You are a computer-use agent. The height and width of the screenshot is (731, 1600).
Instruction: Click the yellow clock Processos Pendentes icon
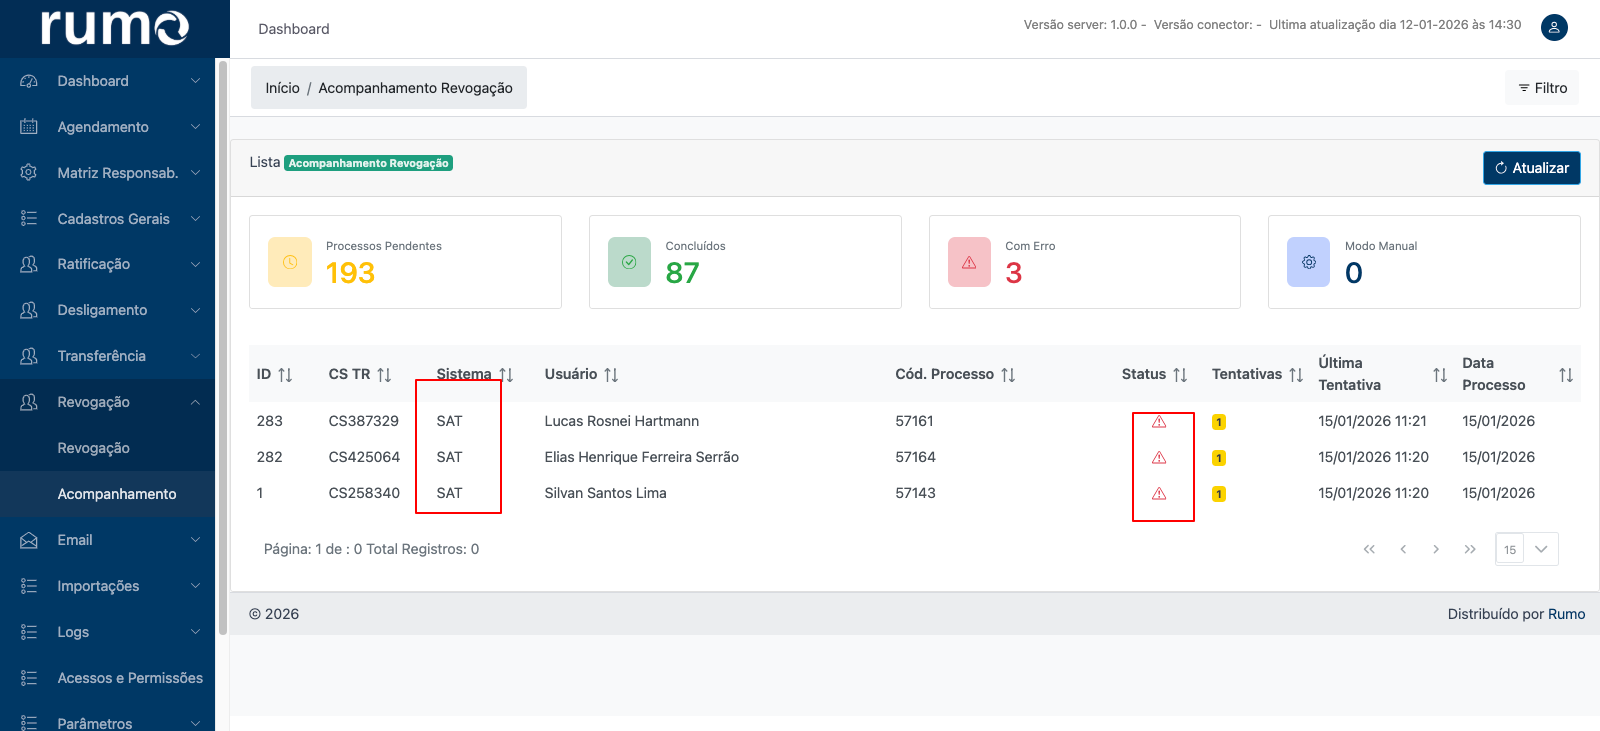click(x=290, y=262)
